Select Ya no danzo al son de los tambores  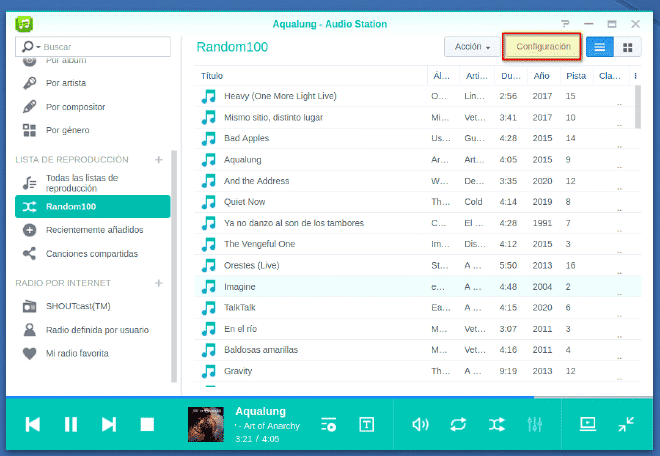coord(418,223)
